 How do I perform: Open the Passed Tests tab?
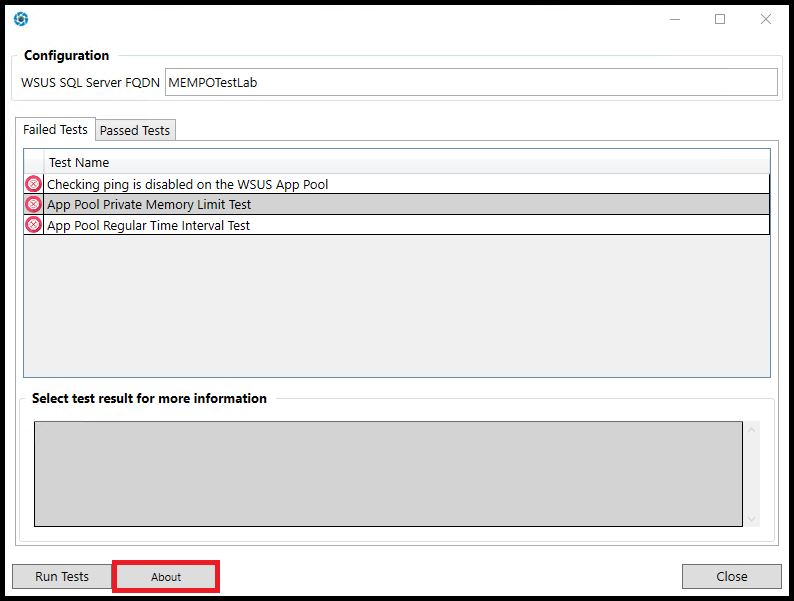[x=135, y=131]
